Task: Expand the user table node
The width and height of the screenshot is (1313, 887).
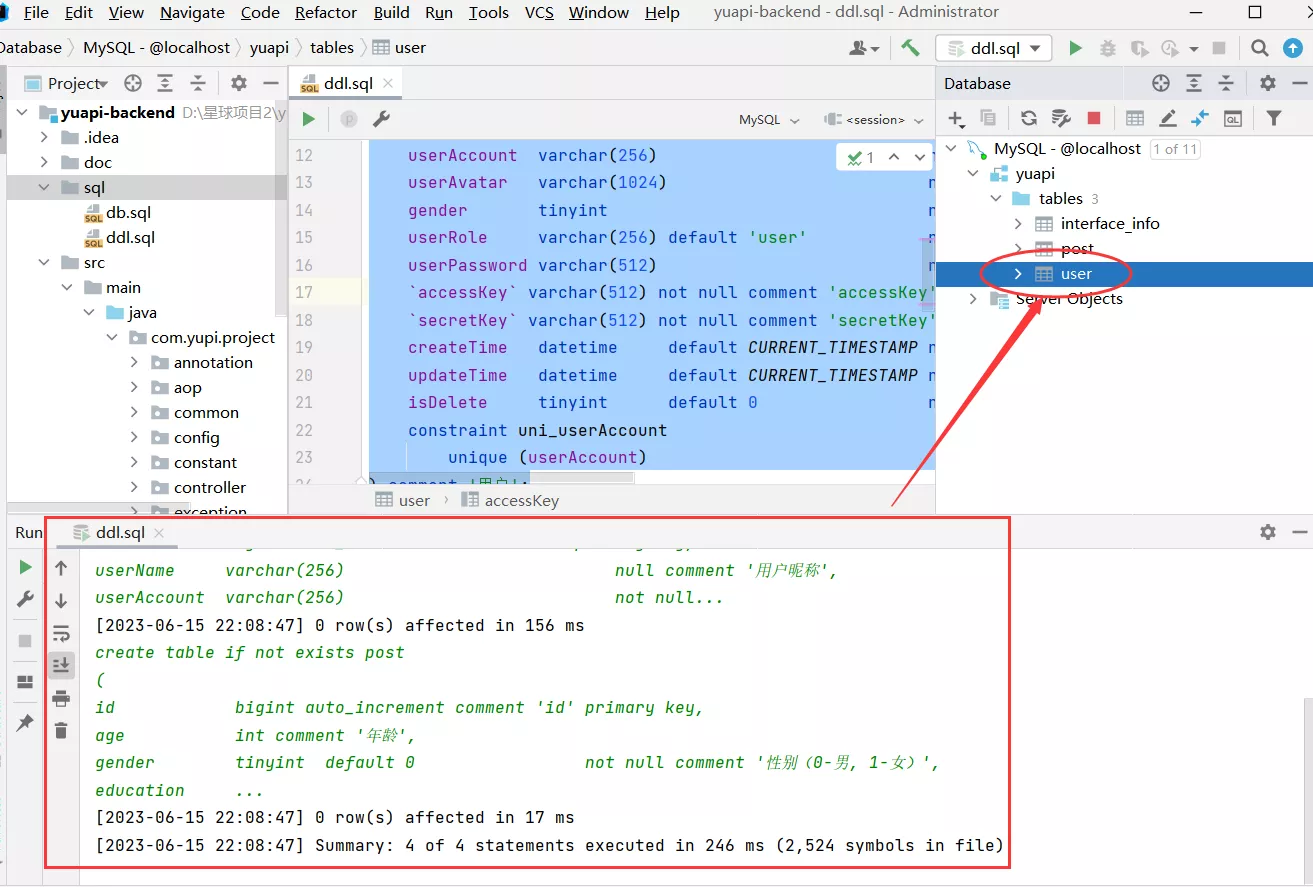Action: 1018,273
